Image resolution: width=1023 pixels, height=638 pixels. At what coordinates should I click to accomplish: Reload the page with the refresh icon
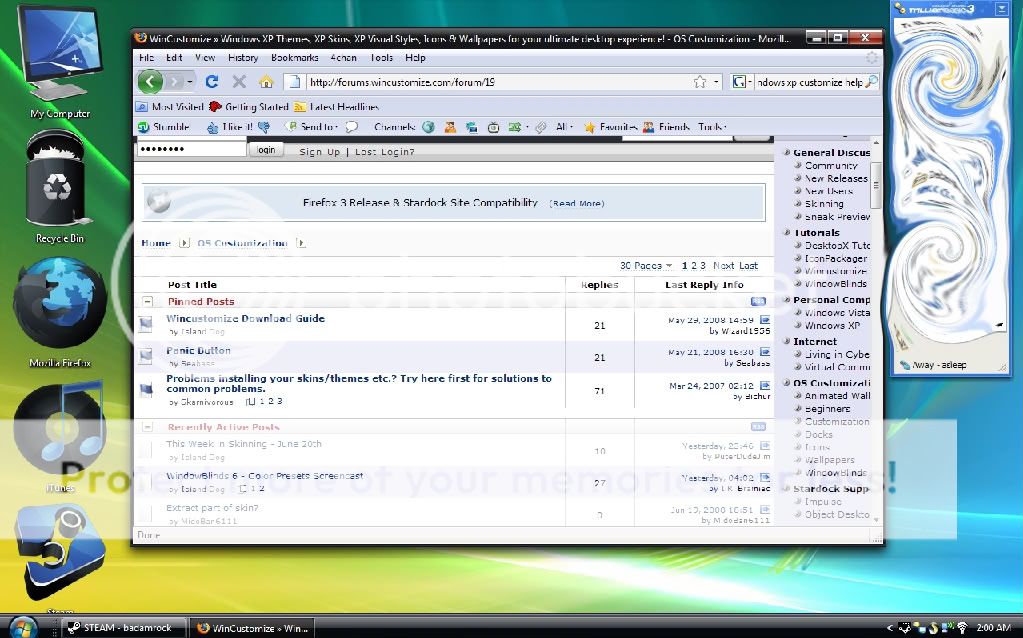(x=212, y=82)
